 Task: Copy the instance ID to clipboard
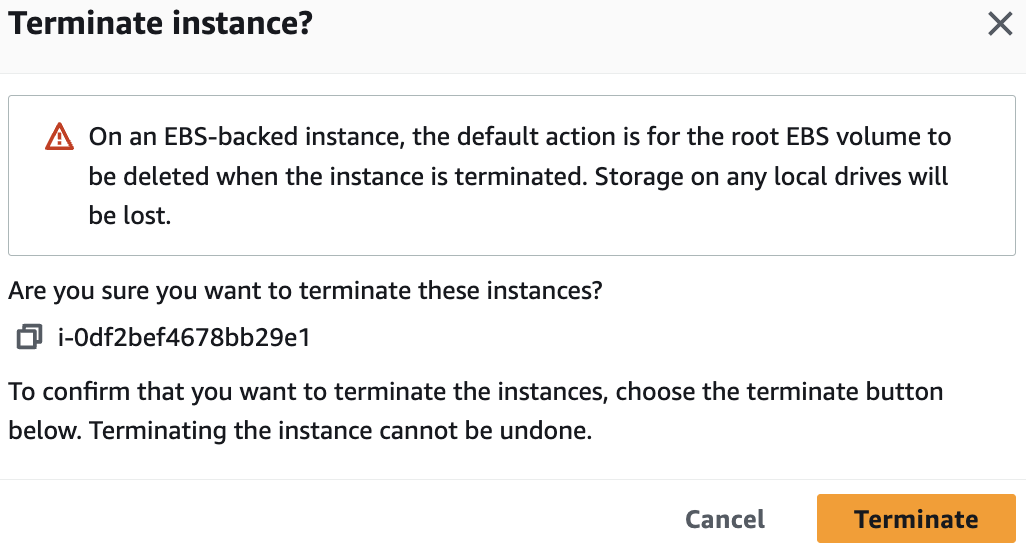29,337
